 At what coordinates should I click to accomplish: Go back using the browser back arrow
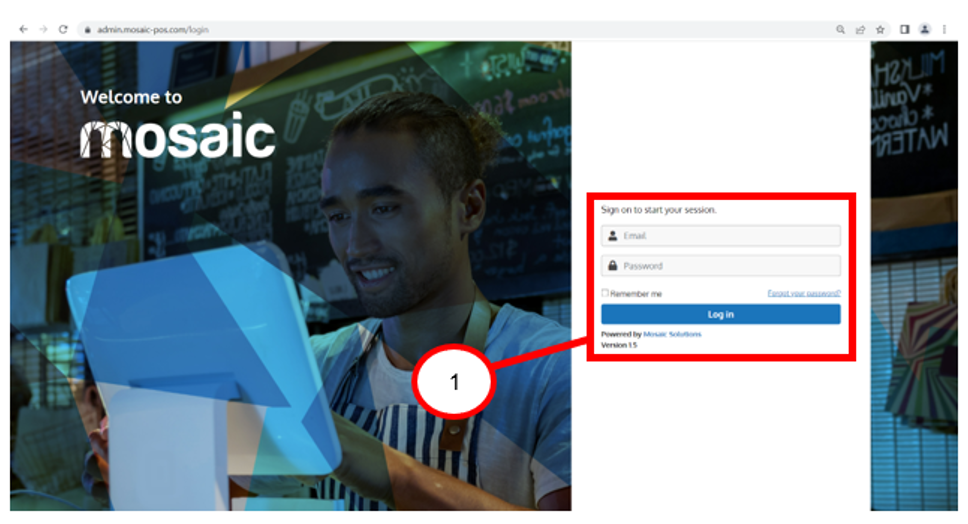[23, 29]
